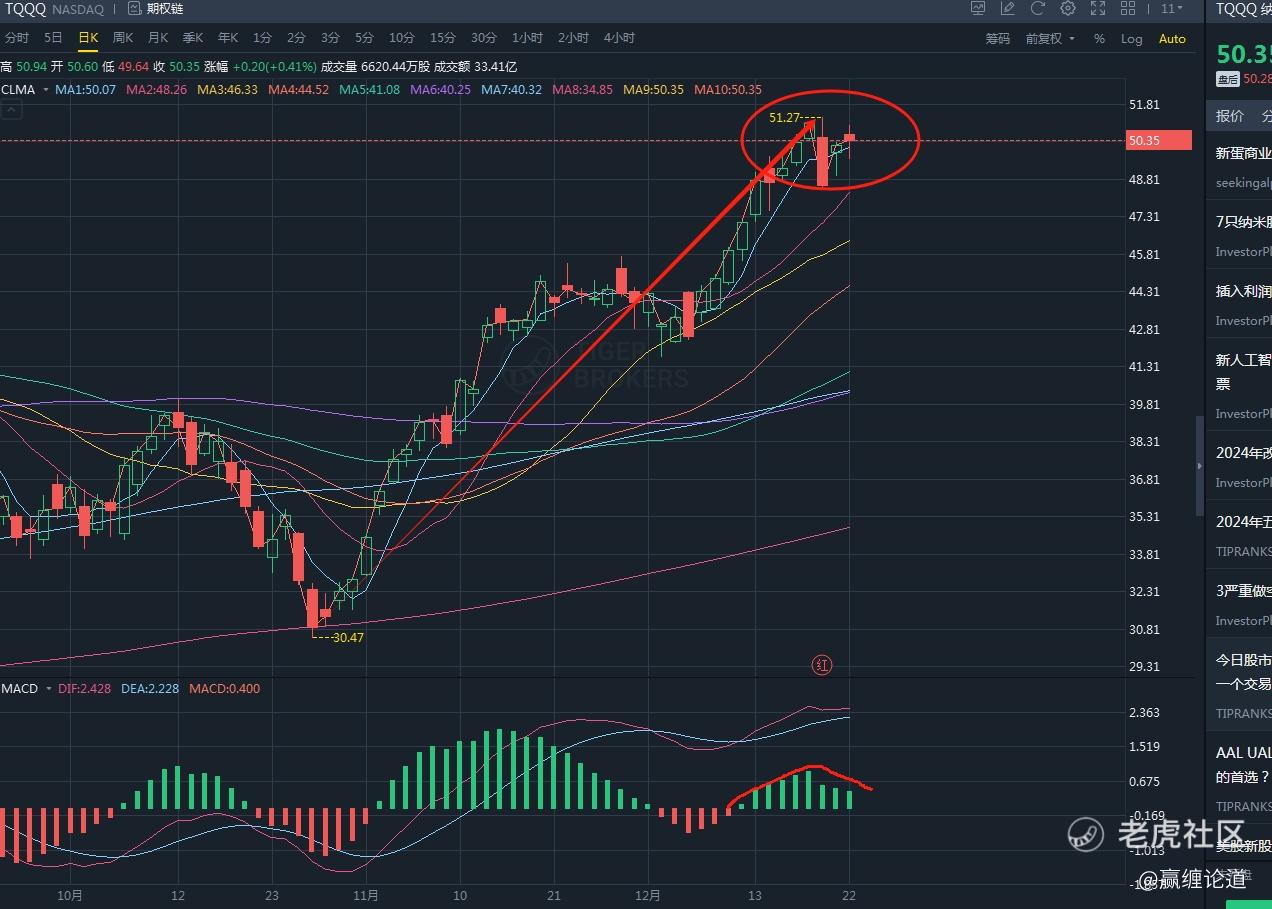The width and height of the screenshot is (1272, 909).
Task: Switch to the 5分 interval
Action: [x=364, y=38]
